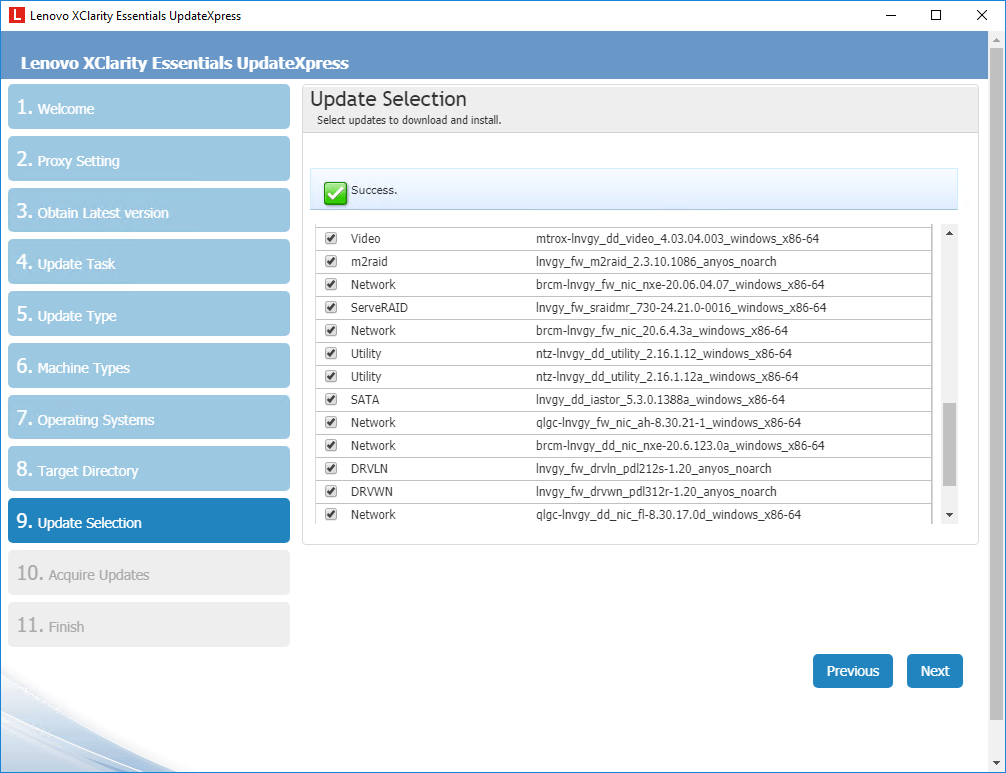Select qlgc-lnvgy_dd_nic_fl-8.30.17.0d package name
This screenshot has width=1006, height=773.
(669, 515)
